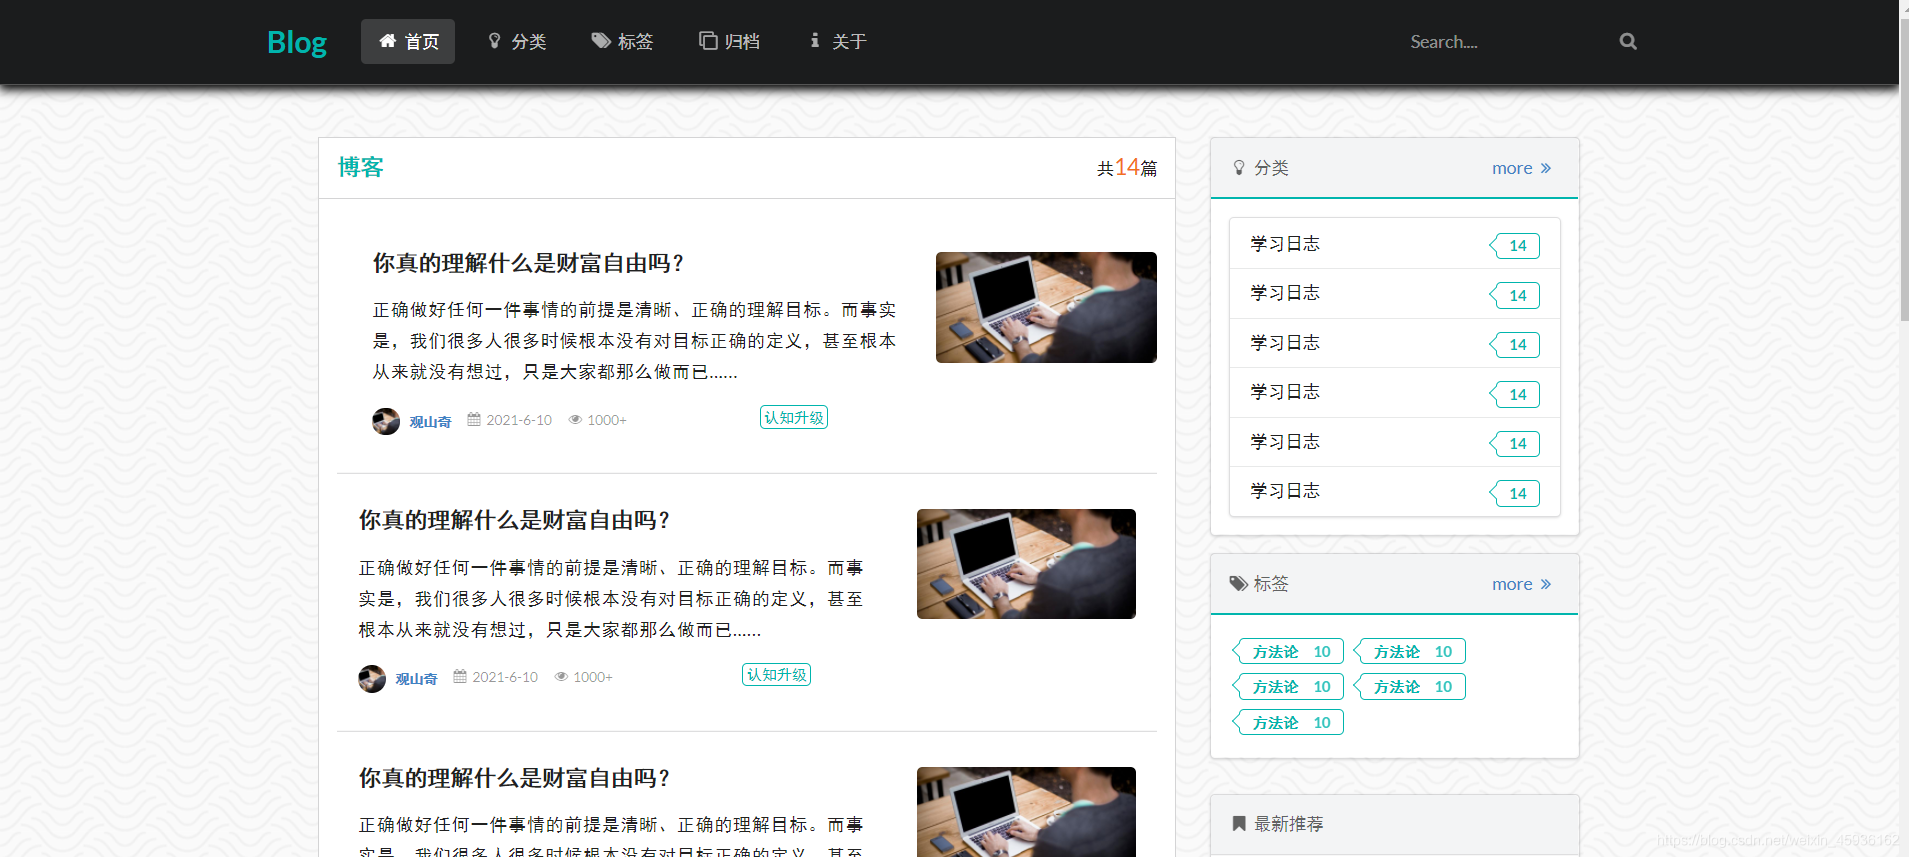Click double chevron in 分类 panel header
The width and height of the screenshot is (1909, 857).
1546,168
